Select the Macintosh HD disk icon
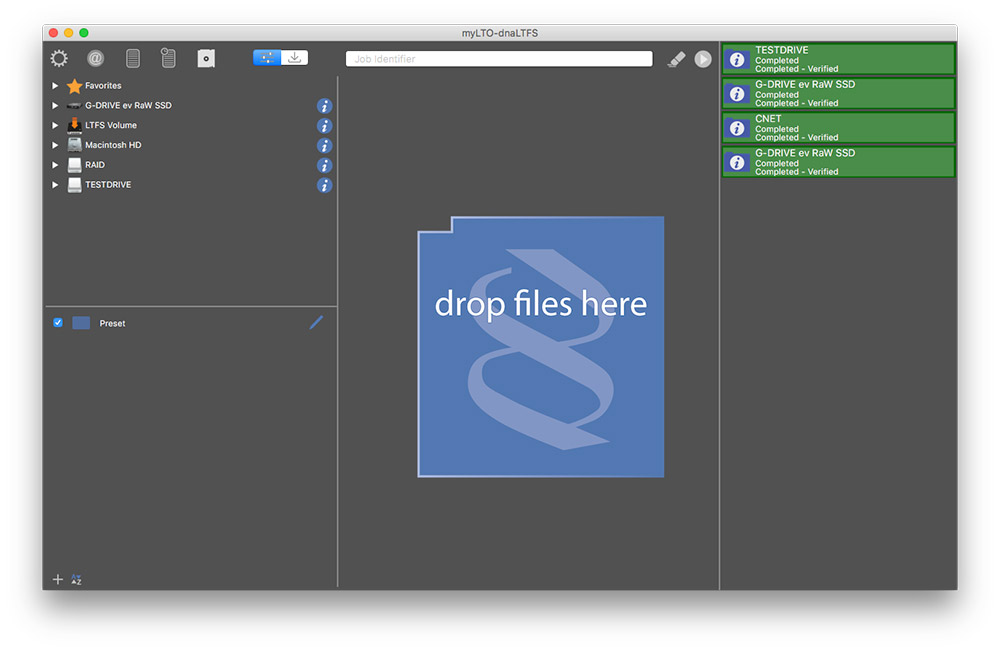 pos(75,145)
